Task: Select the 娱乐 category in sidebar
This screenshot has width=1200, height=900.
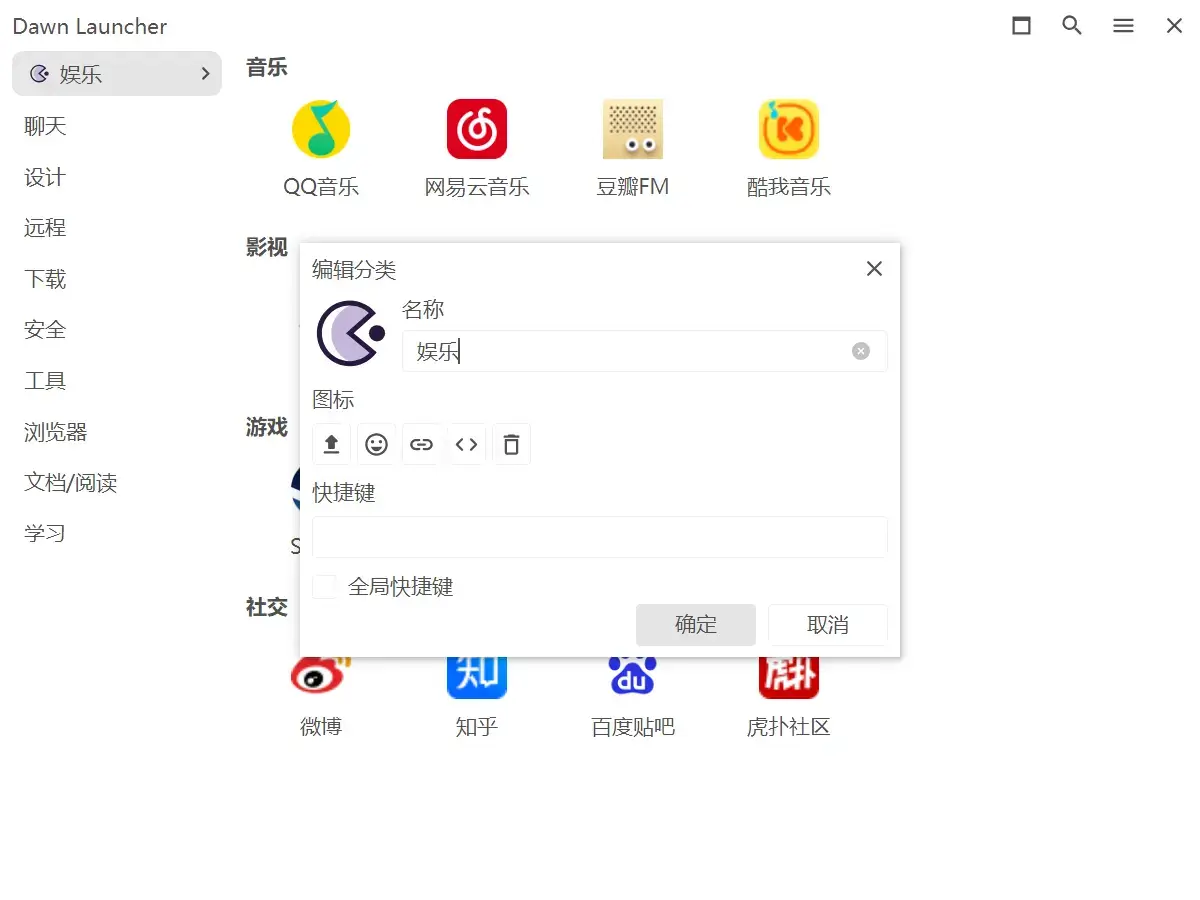Action: 117,74
